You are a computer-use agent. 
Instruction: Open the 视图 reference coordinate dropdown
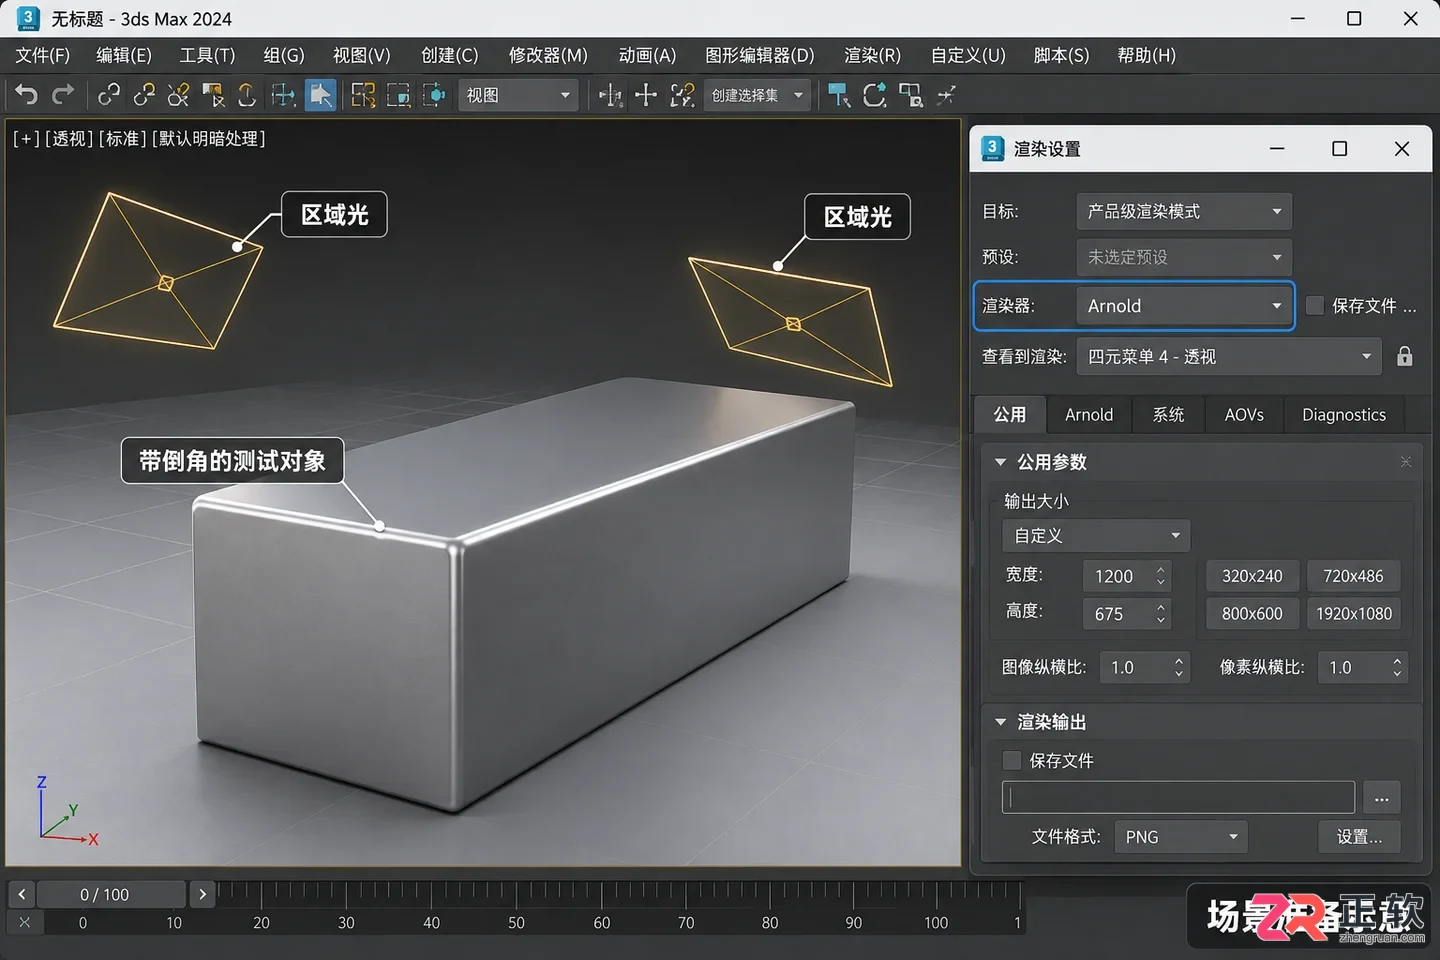tap(518, 95)
